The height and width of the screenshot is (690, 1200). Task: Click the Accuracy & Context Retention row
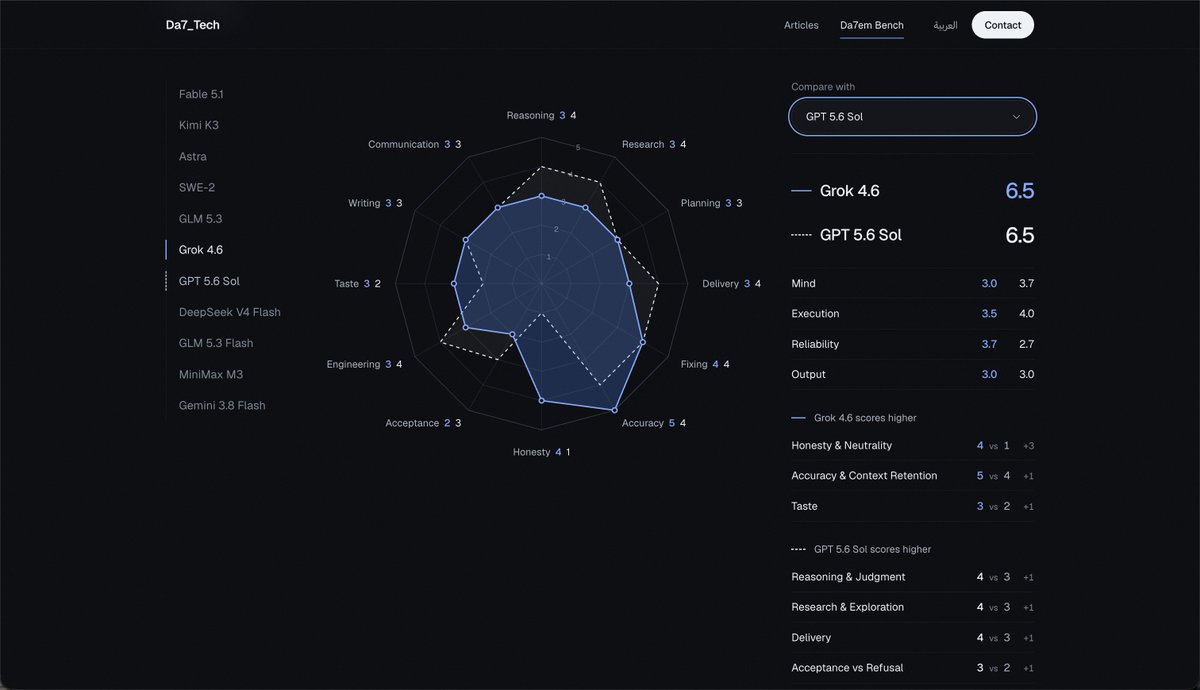912,476
